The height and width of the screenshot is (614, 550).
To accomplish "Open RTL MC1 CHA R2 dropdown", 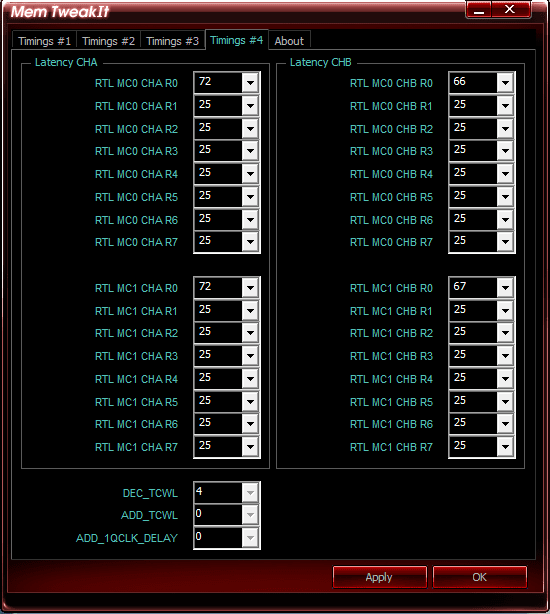I will pos(250,333).
